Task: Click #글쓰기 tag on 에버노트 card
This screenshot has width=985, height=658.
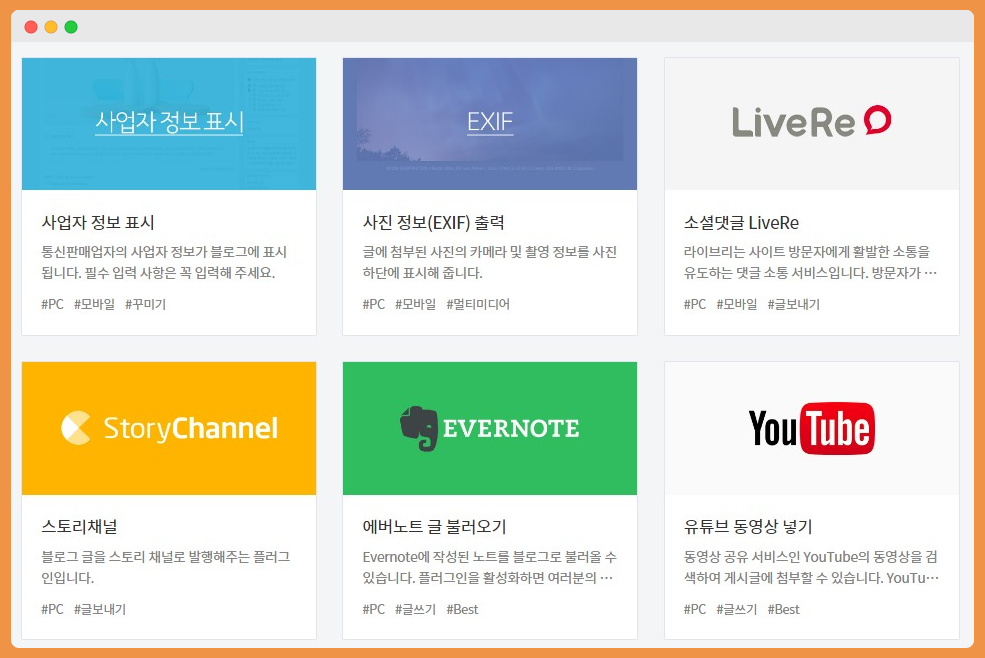Action: click(x=415, y=609)
